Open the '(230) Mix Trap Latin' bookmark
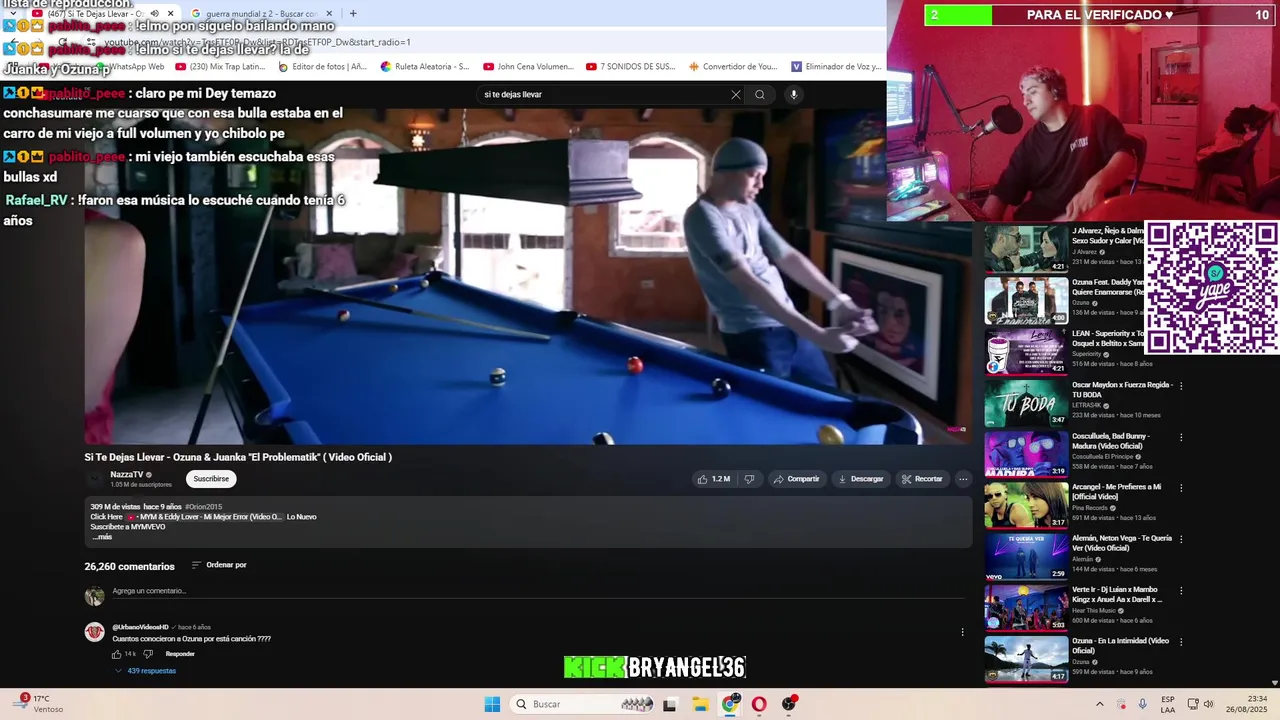 click(220, 67)
